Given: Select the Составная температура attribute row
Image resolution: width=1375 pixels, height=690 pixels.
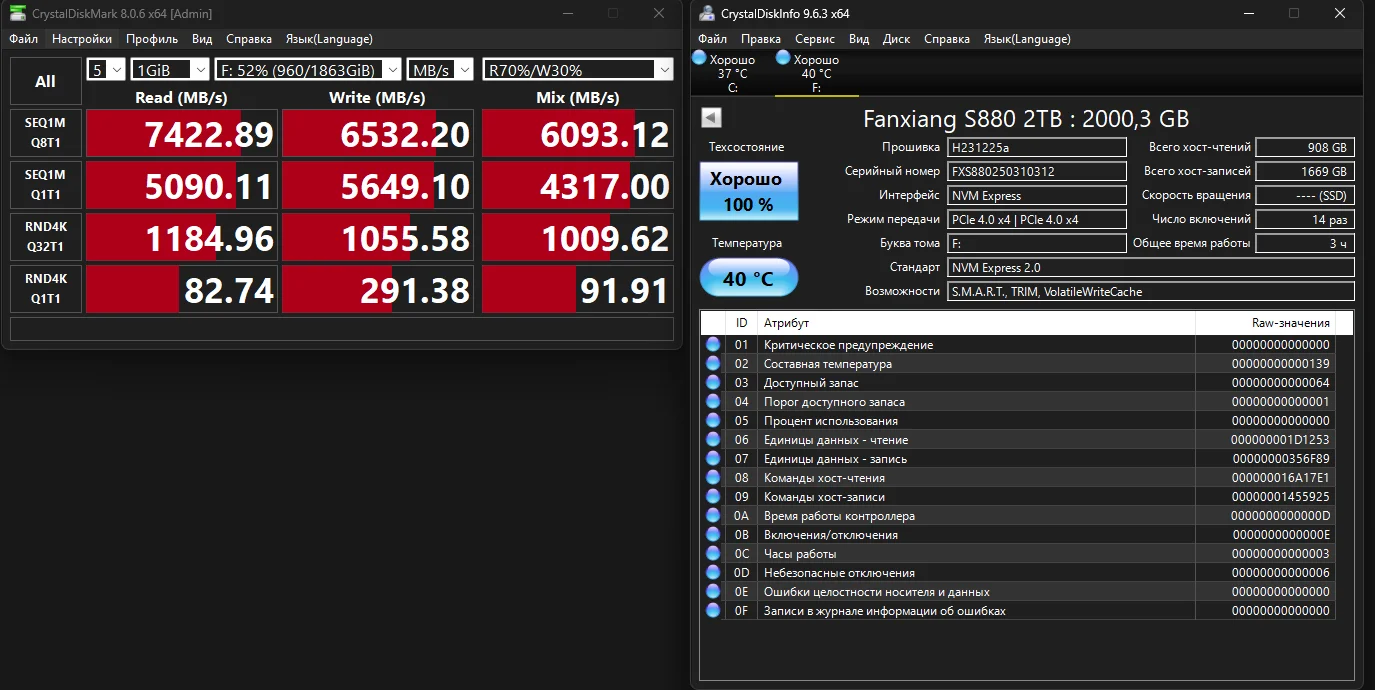Looking at the screenshot, I should pyautogui.click(x=1018, y=363).
